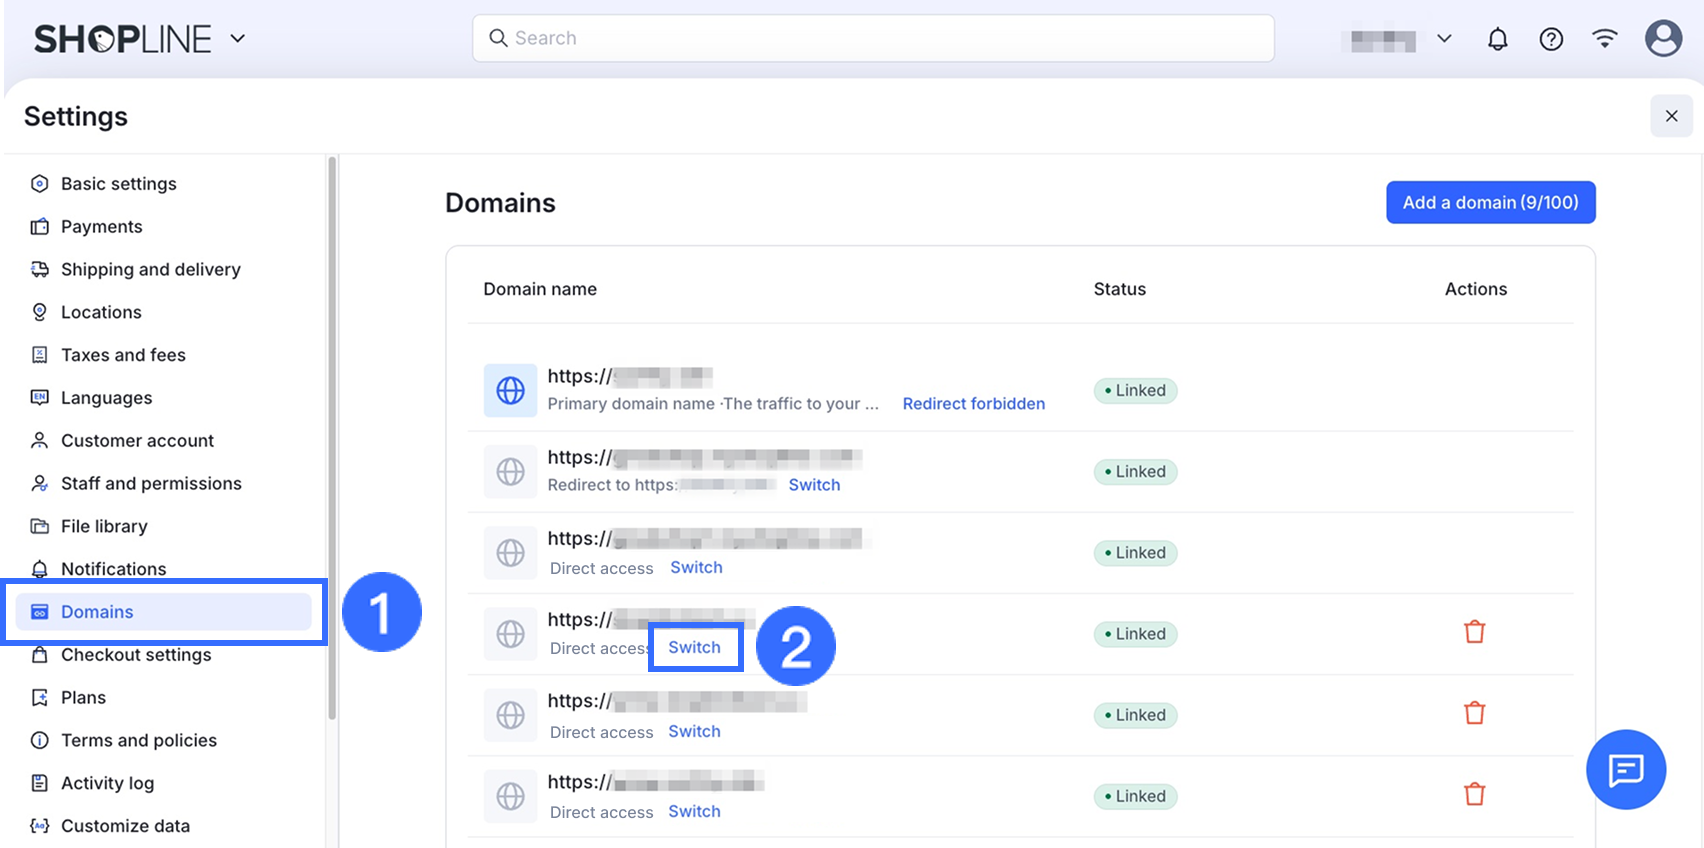Select Shipping and delivery menu item
The image size is (1704, 848).
[x=150, y=270]
